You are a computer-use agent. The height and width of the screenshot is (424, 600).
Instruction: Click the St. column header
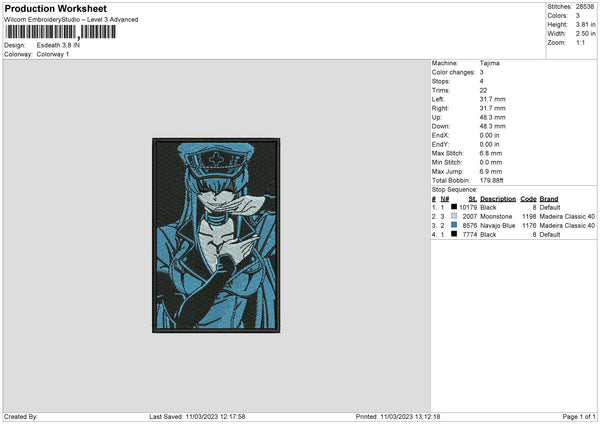tap(473, 199)
